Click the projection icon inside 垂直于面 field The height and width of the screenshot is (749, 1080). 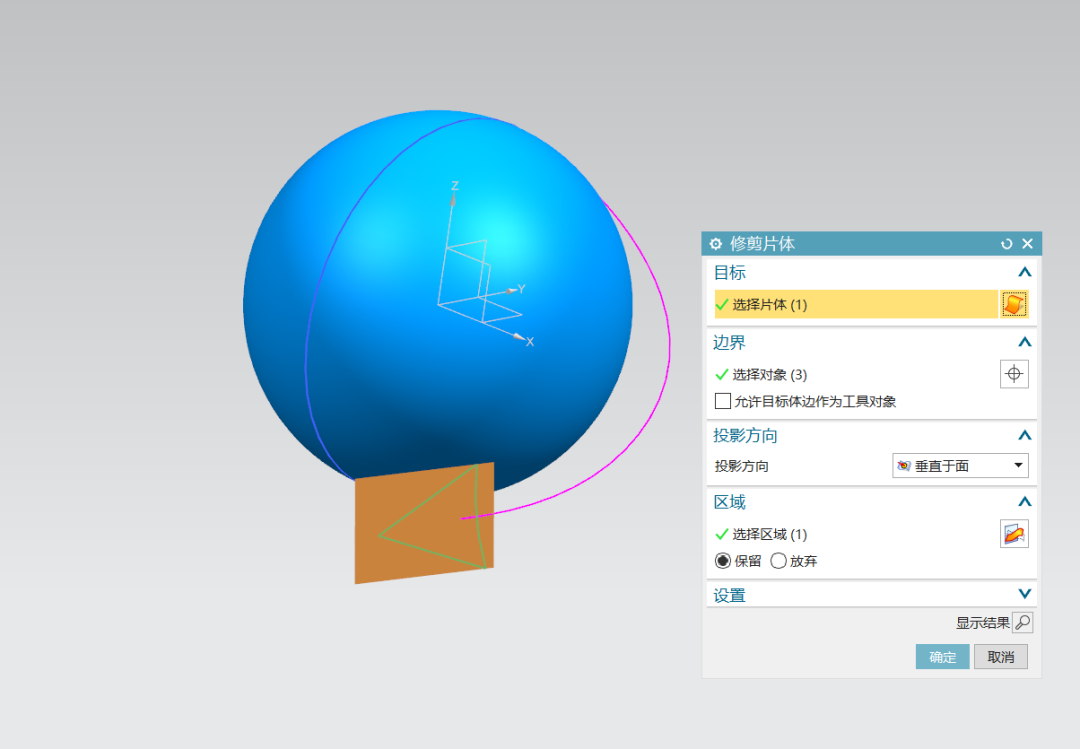(x=905, y=465)
